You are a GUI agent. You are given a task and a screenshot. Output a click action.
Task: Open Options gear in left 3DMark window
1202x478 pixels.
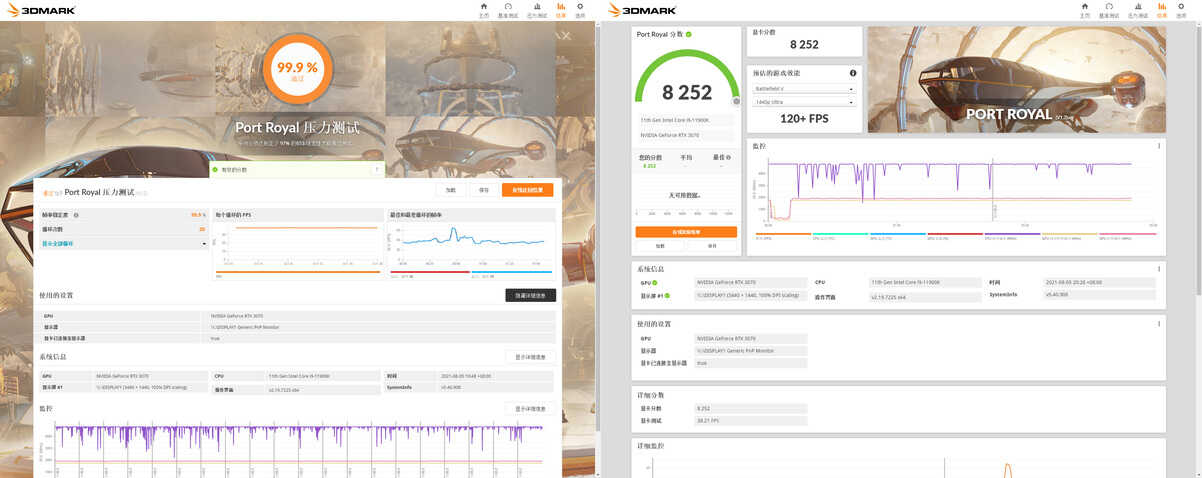point(580,10)
